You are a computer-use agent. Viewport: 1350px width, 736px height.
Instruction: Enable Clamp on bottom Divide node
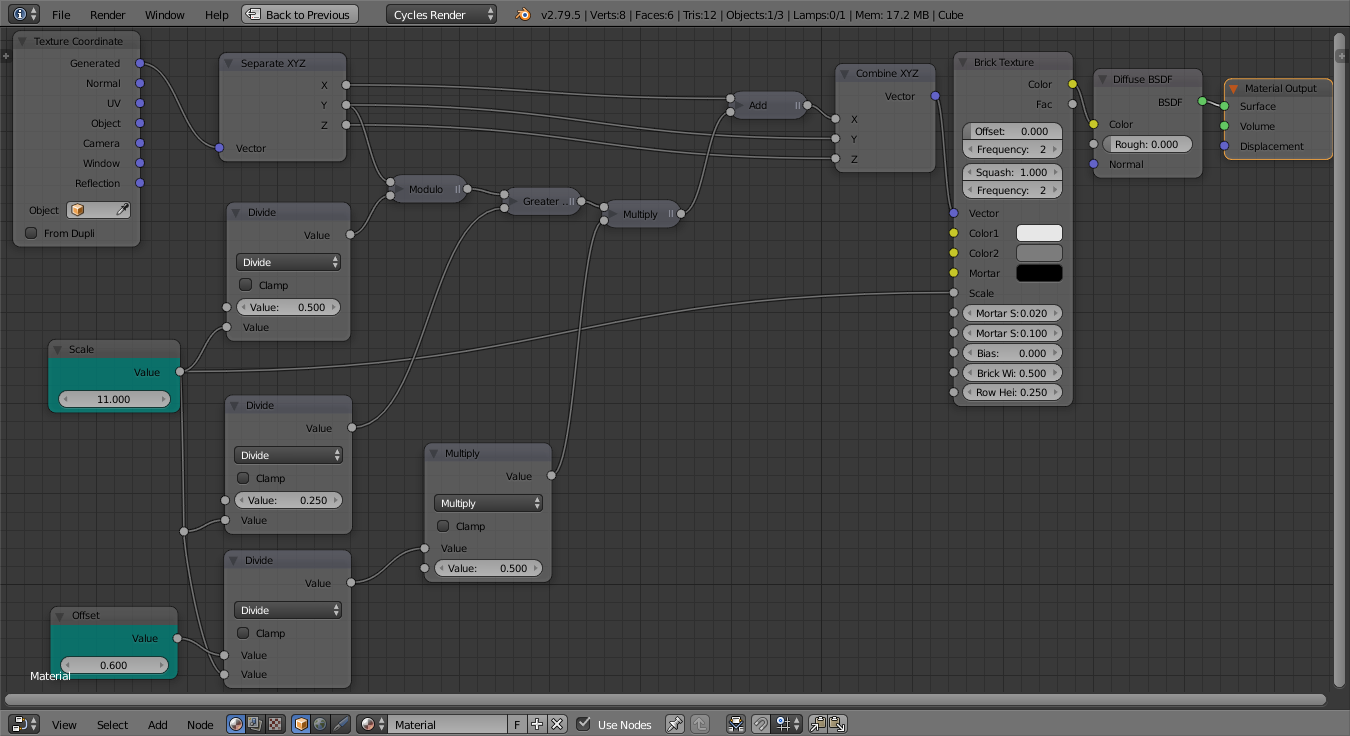tap(243, 633)
